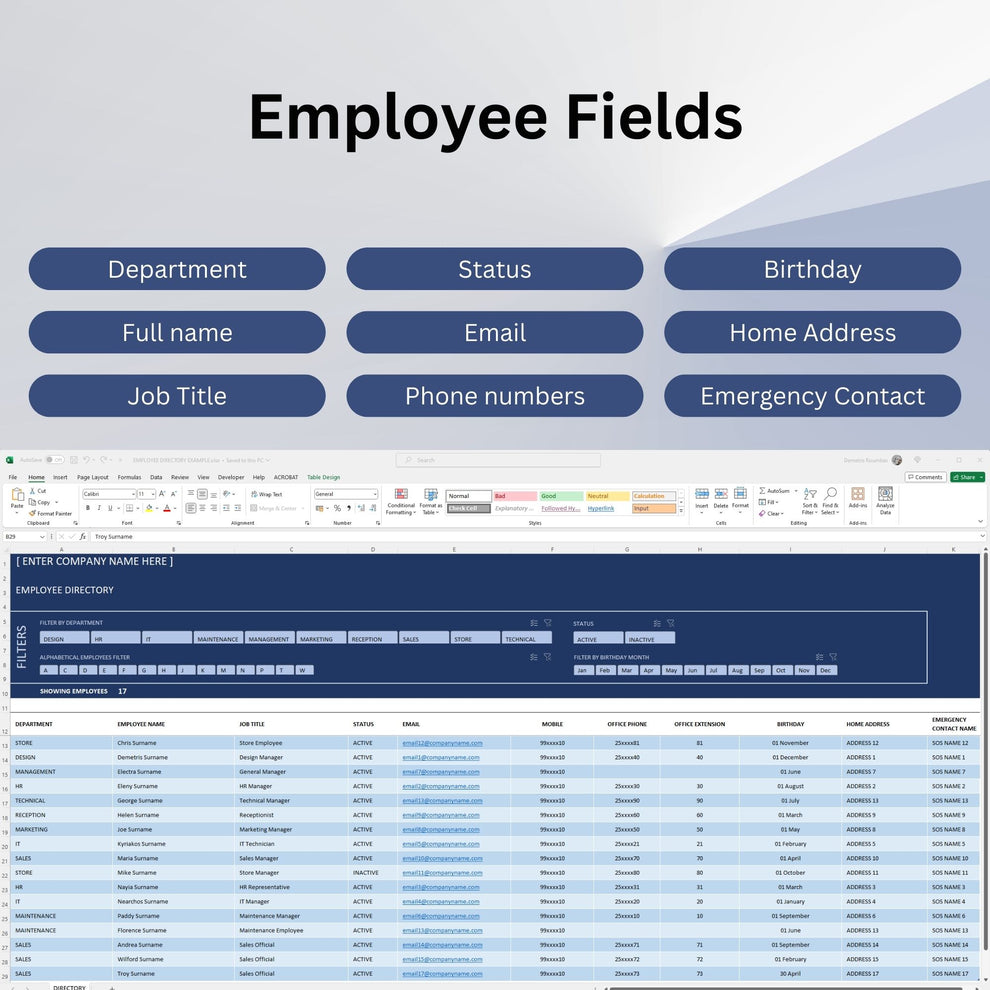
Task: Switch to the Insert ribbon tab
Action: pyautogui.click(x=60, y=477)
